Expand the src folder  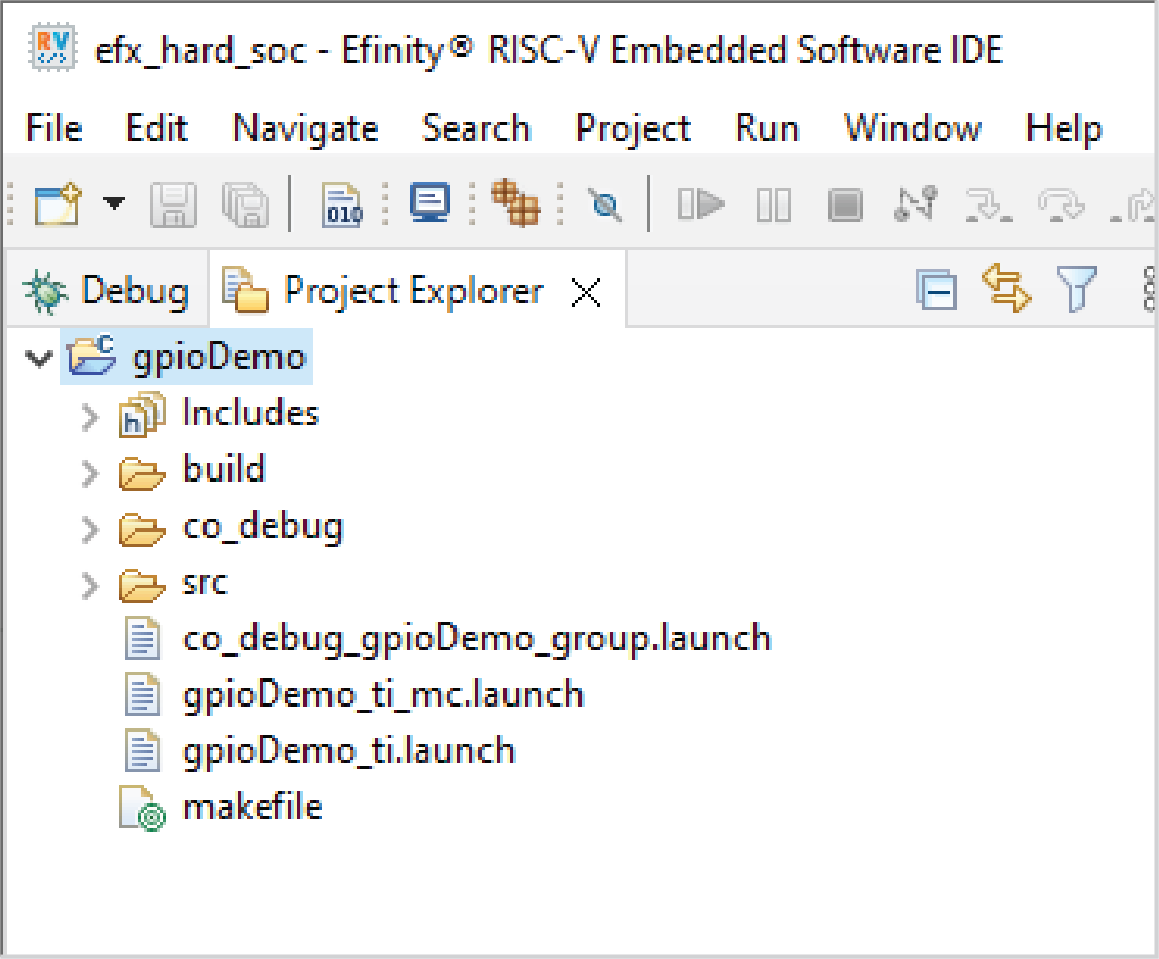(x=91, y=584)
